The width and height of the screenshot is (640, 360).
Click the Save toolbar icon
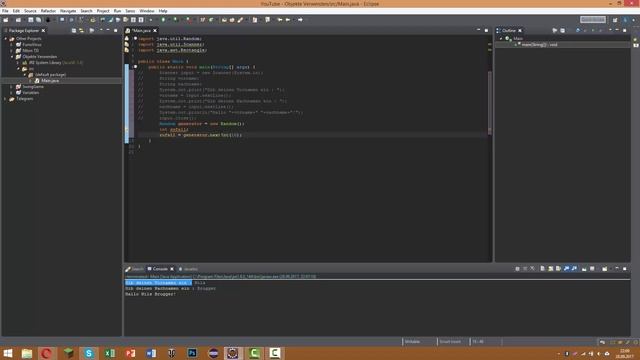point(31,20)
